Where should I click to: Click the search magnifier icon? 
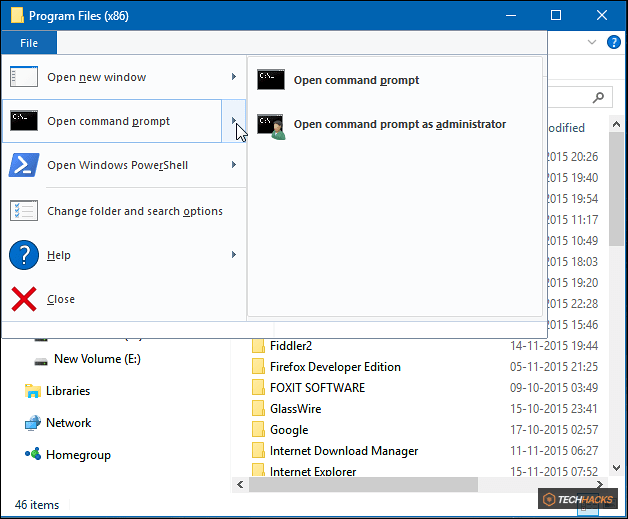tap(598, 97)
